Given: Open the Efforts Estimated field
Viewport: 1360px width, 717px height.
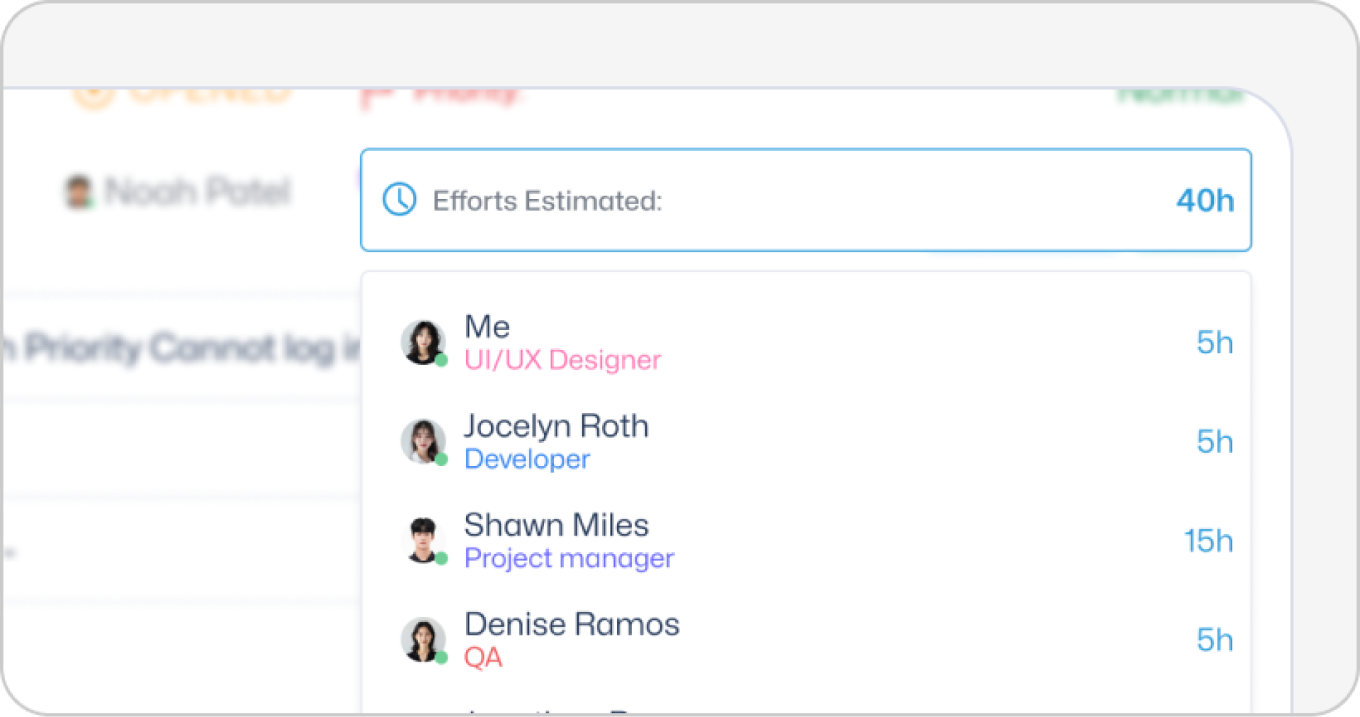Looking at the screenshot, I should [x=806, y=200].
